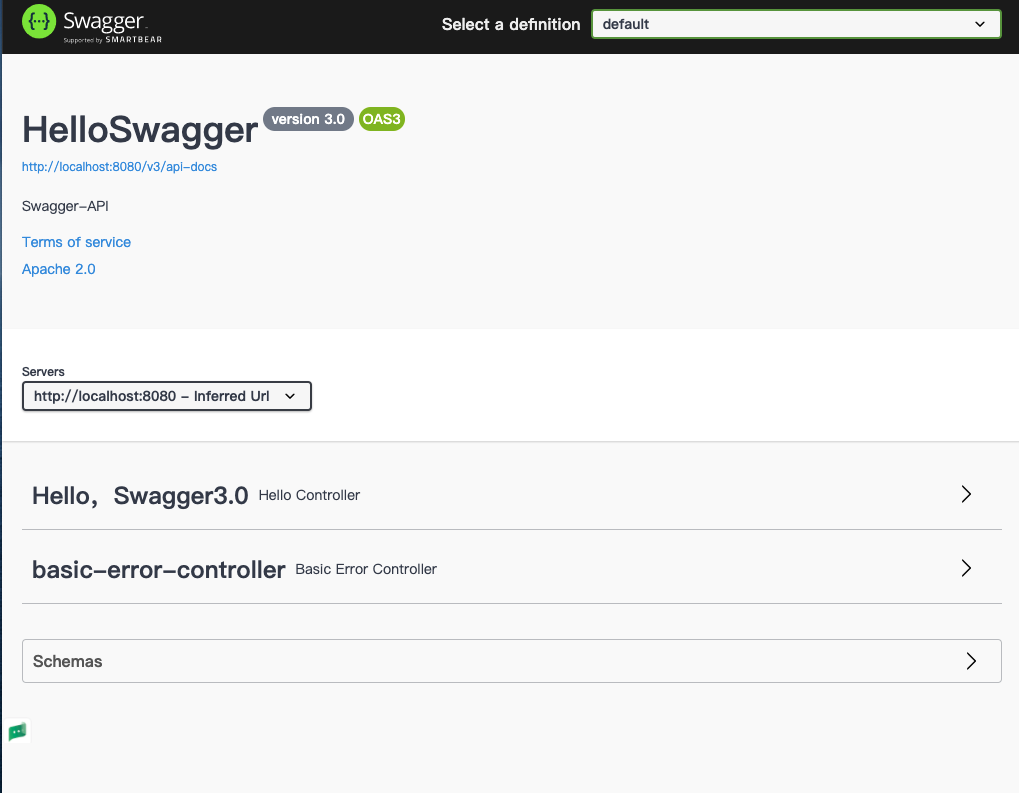Click the version 3.0 badge

(308, 119)
